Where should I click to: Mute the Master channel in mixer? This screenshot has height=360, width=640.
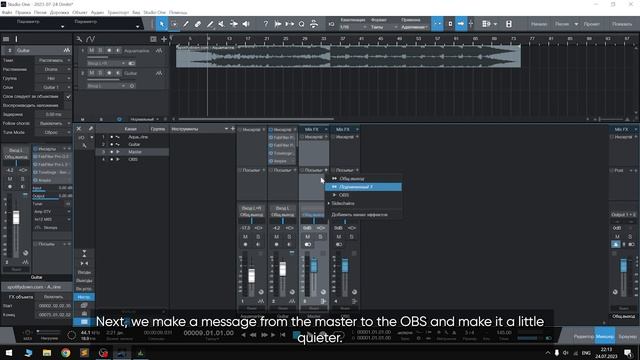click(308, 236)
